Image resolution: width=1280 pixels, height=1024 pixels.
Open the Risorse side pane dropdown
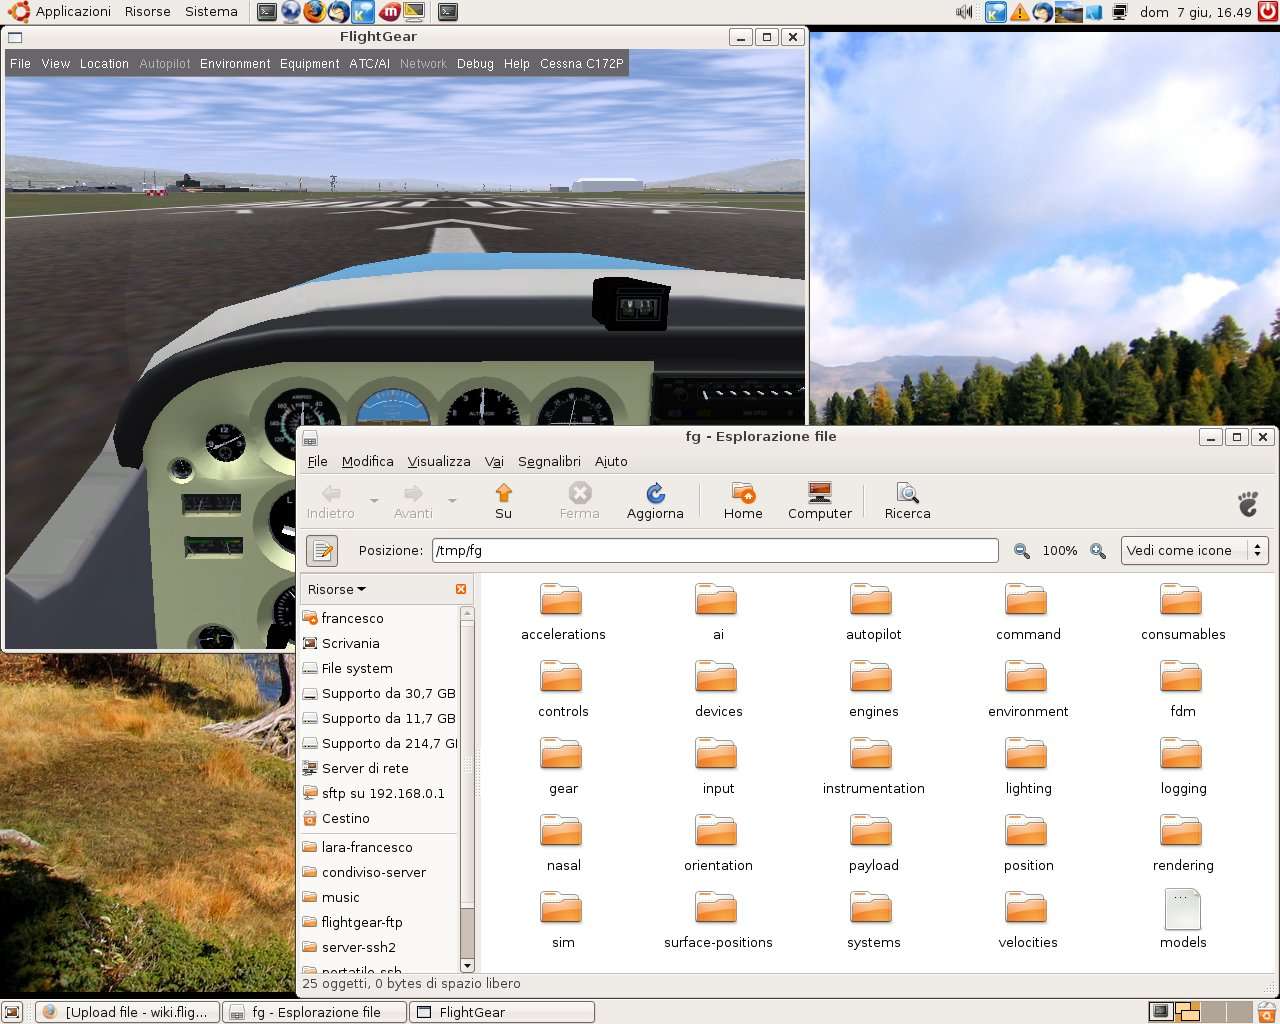coord(337,589)
